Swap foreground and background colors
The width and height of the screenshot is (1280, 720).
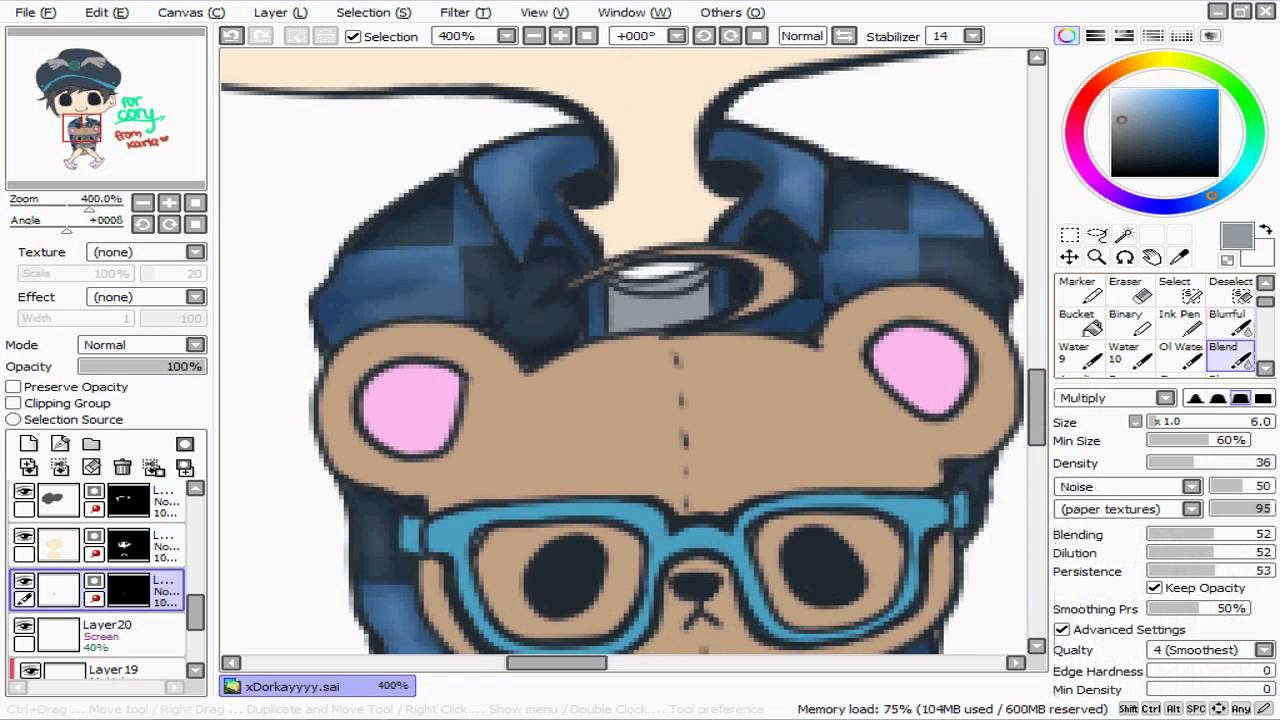[x=1265, y=230]
